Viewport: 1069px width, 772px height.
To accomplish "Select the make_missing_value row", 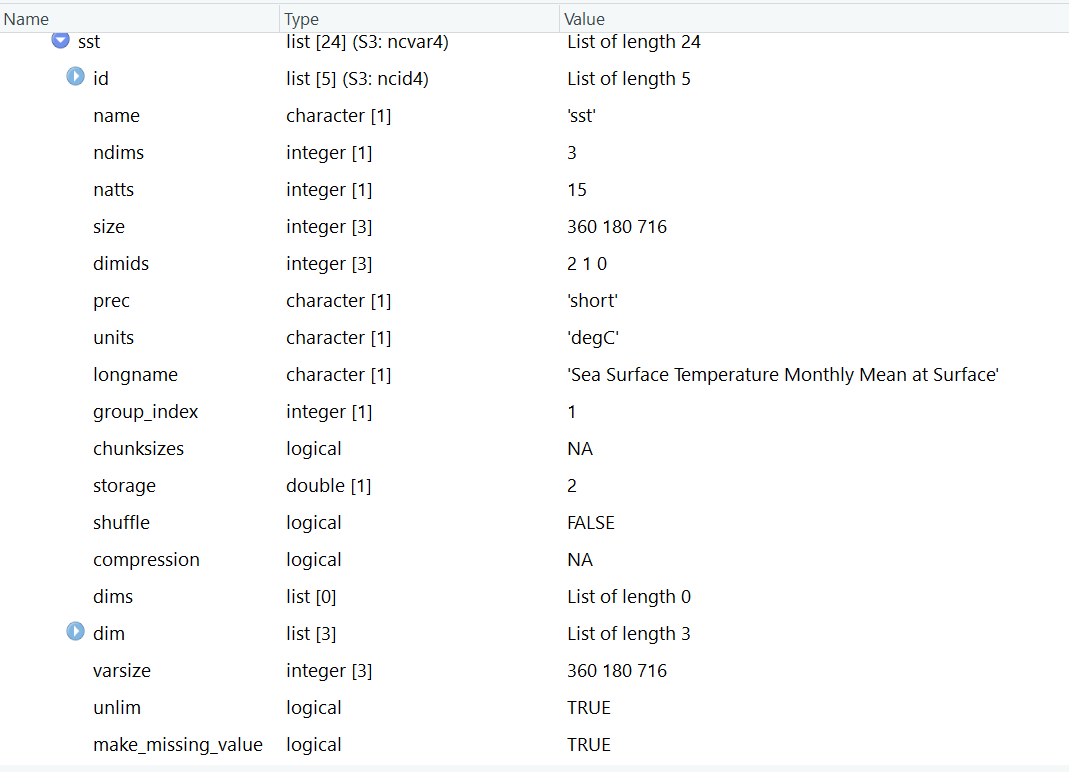I will click(177, 745).
